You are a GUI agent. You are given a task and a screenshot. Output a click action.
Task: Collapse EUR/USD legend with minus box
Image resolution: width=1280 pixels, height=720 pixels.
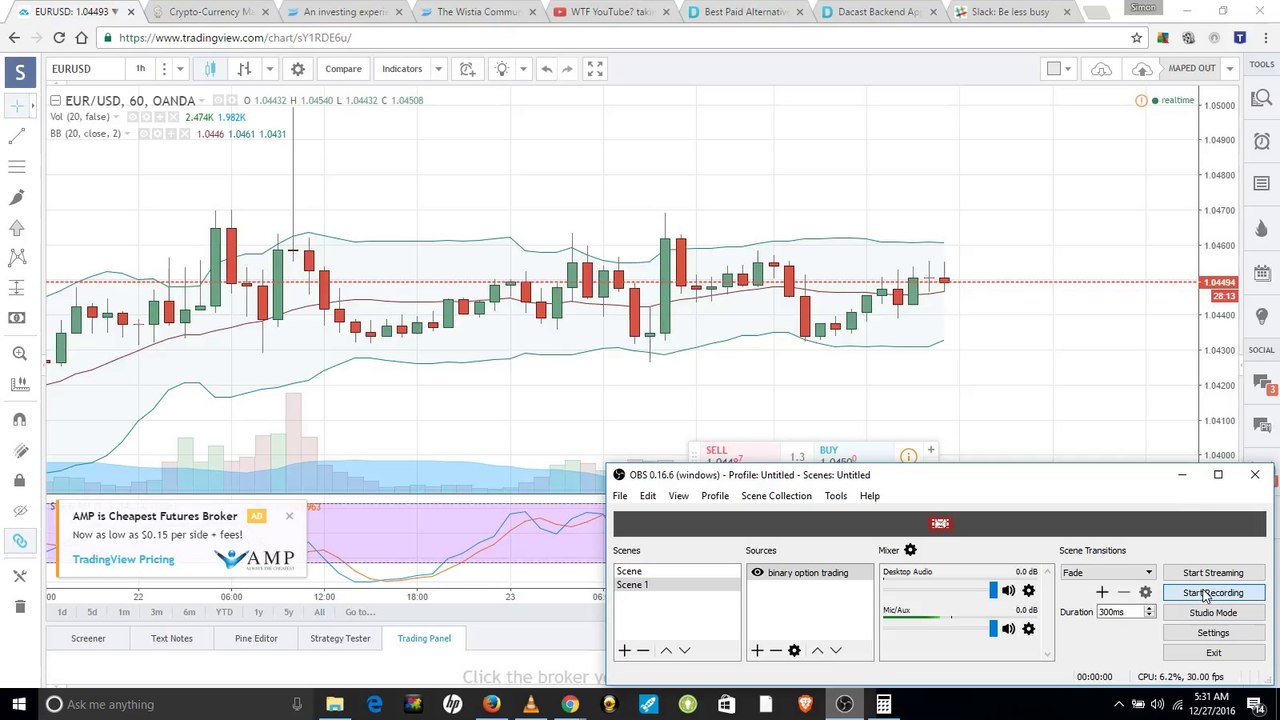pos(56,101)
